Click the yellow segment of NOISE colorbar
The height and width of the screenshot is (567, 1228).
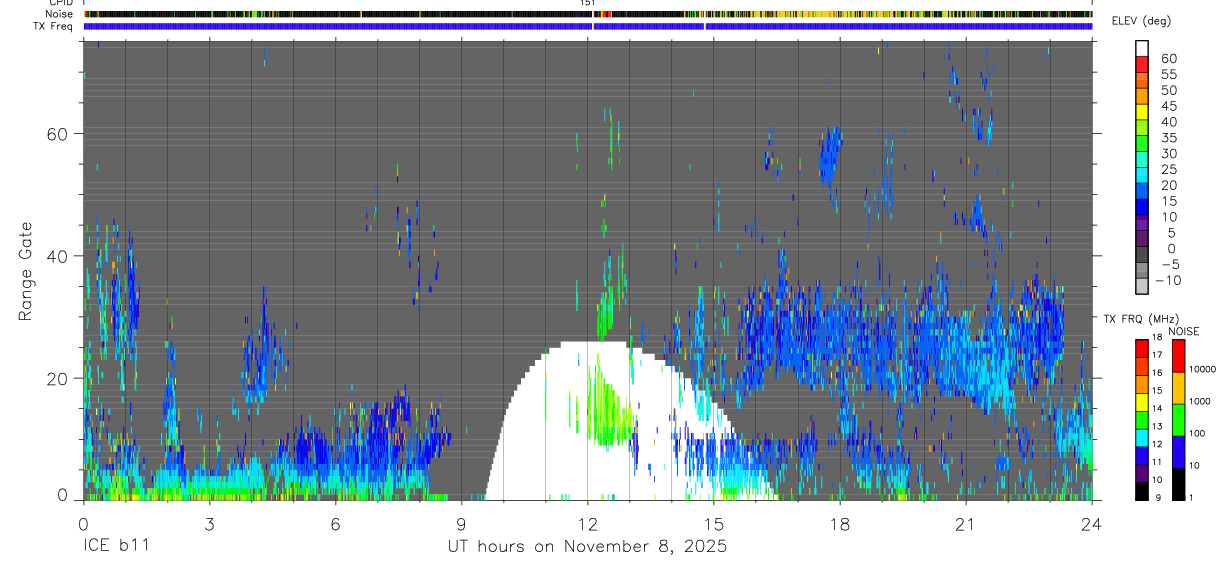coord(1178,388)
